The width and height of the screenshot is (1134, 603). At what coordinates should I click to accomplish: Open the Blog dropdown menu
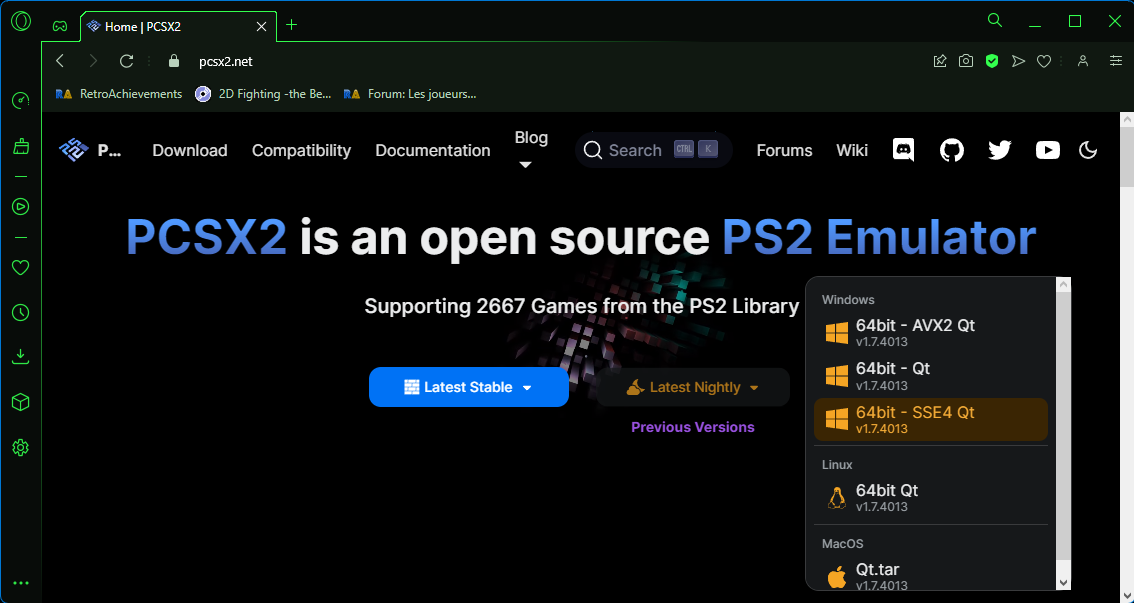click(531, 149)
